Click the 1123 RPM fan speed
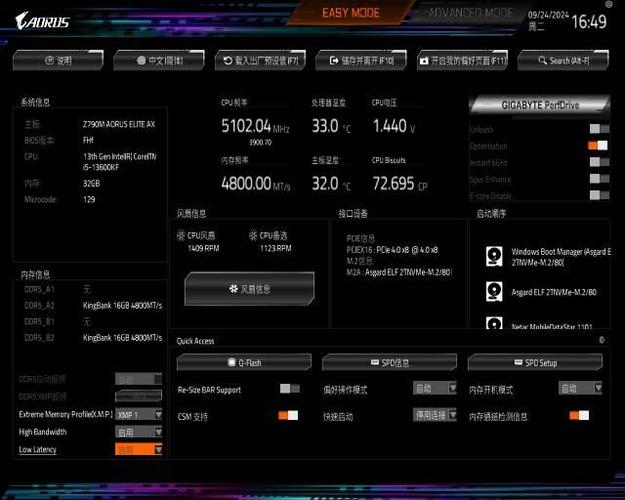 (x=275, y=248)
